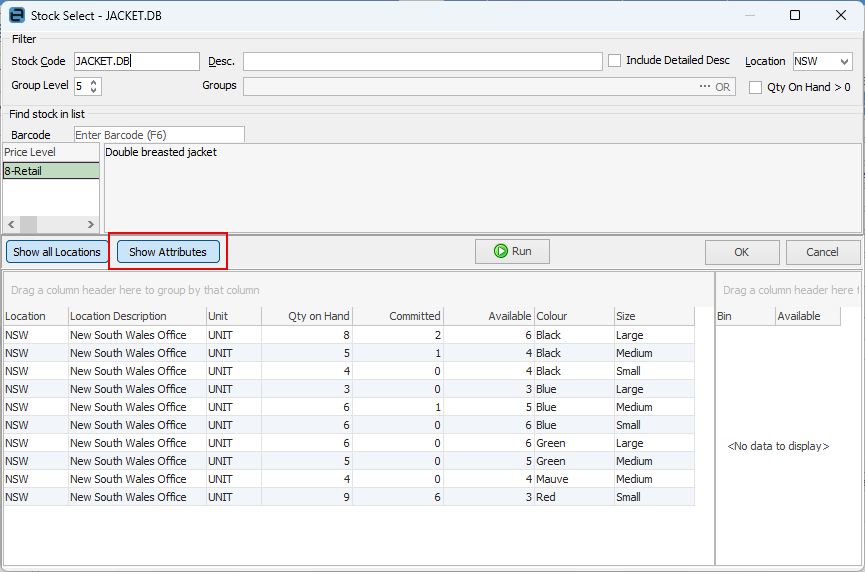The height and width of the screenshot is (572, 865).
Task: Select the 8-Retail price level
Action: [x=51, y=171]
